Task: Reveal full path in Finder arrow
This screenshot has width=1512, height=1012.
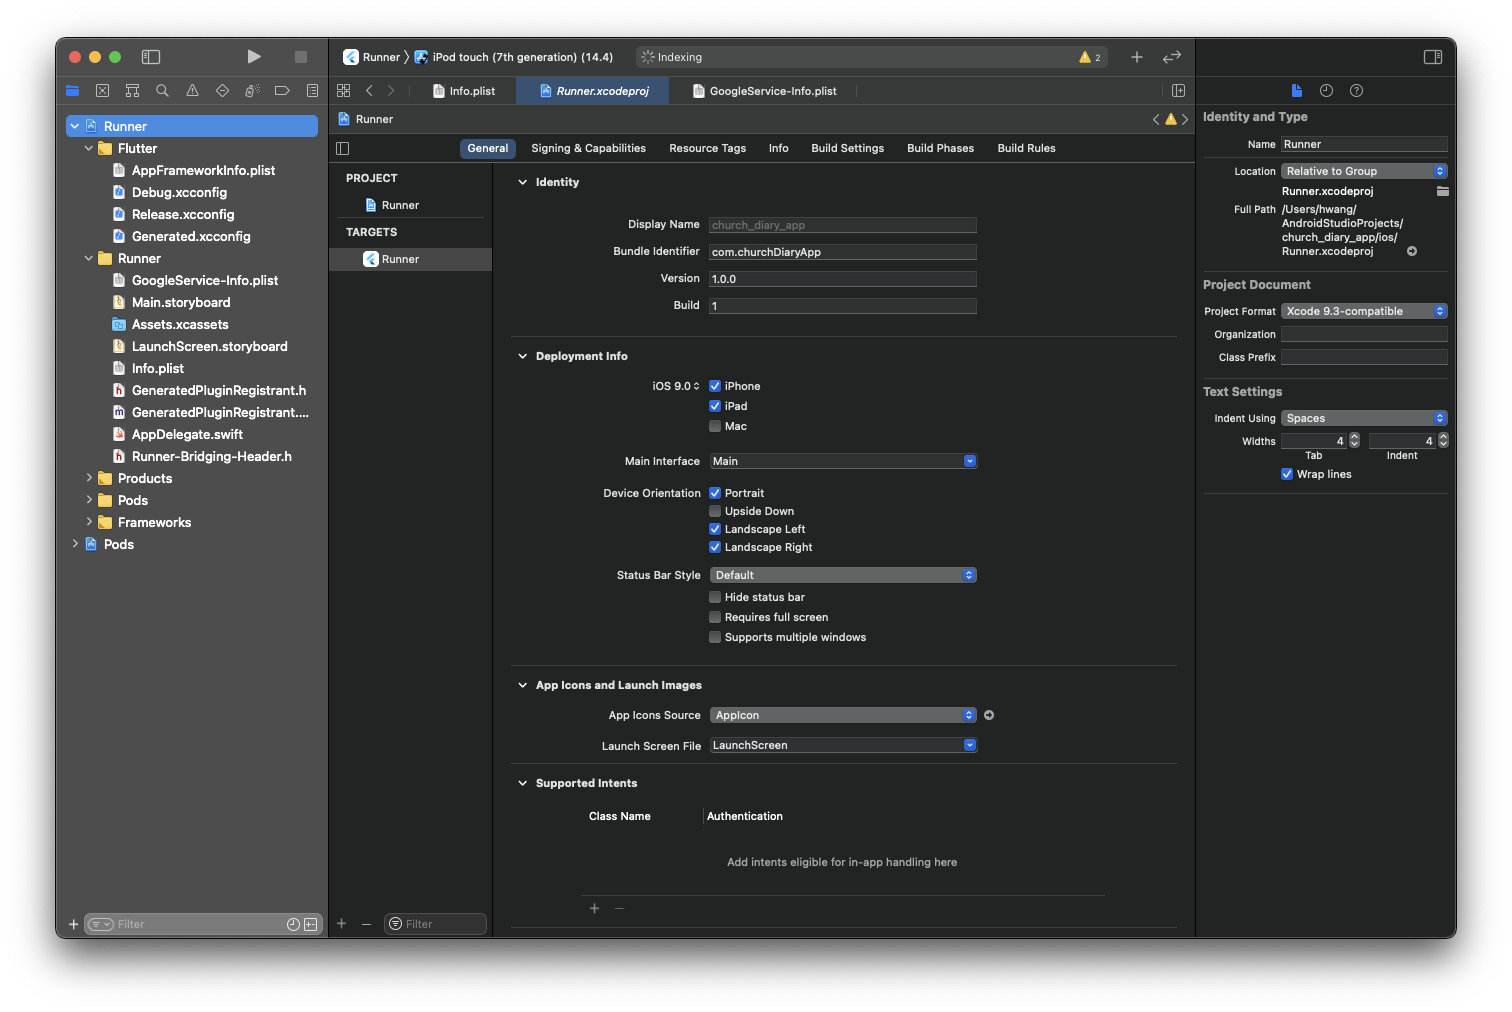Action: pos(1412,251)
